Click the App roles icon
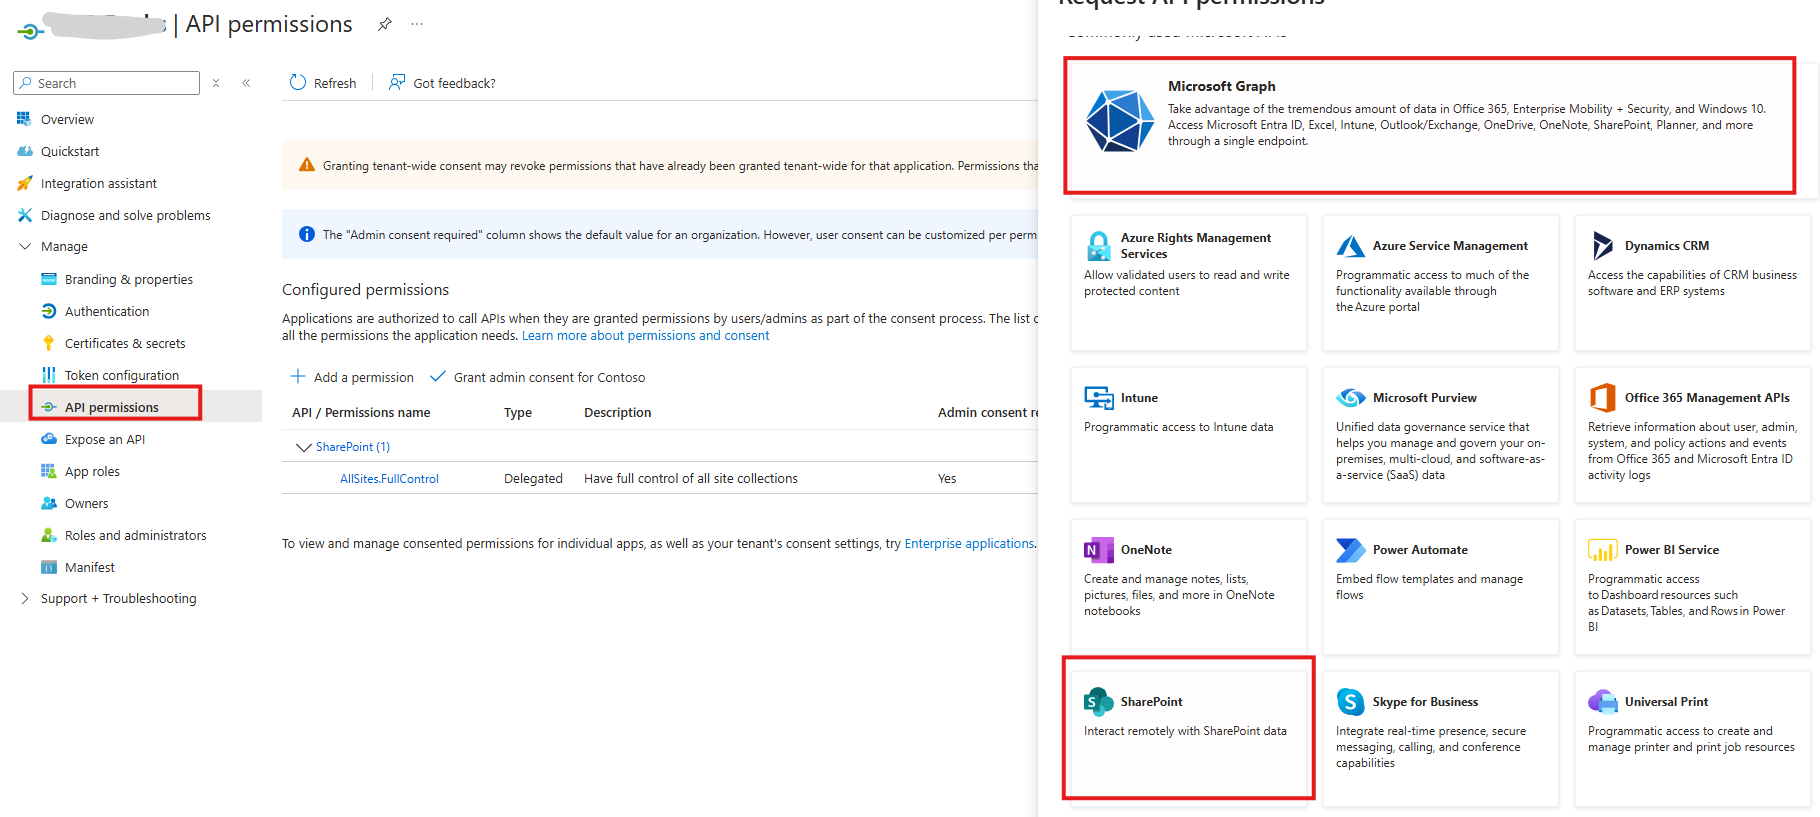This screenshot has width=1820, height=817. coord(48,471)
